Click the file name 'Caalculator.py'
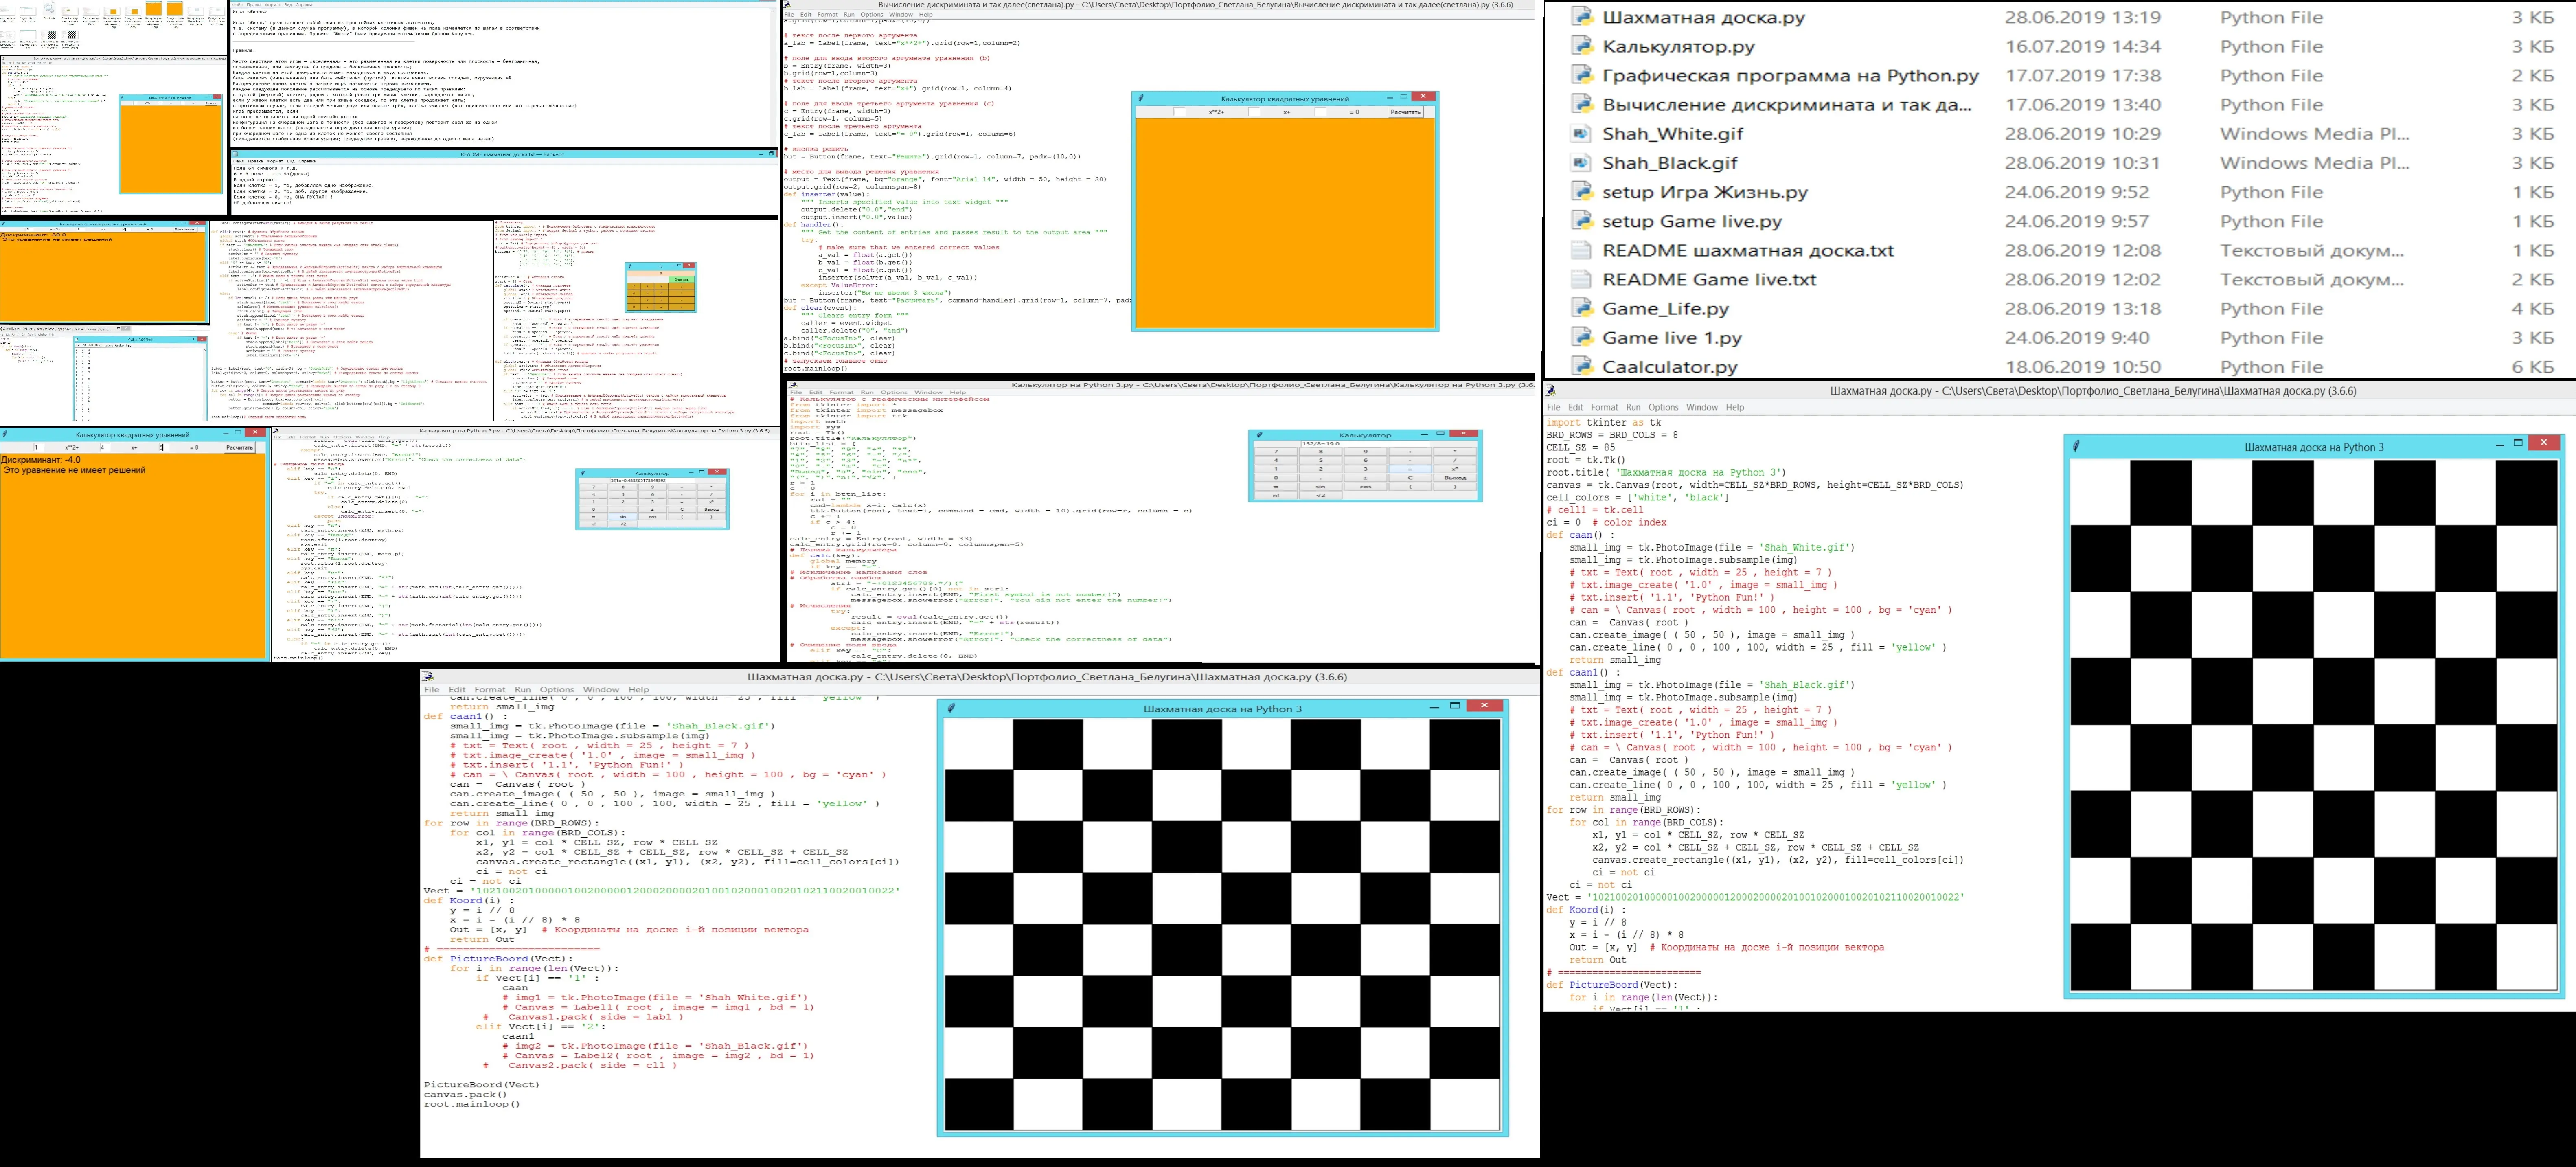This screenshot has width=2576, height=1167. pos(1670,366)
